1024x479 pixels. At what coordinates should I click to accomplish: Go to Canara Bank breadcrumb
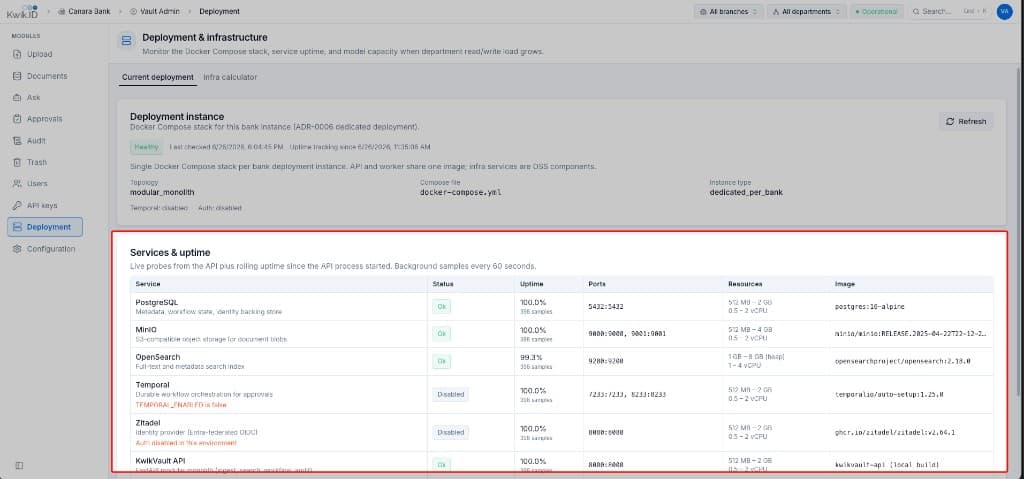(84, 11)
